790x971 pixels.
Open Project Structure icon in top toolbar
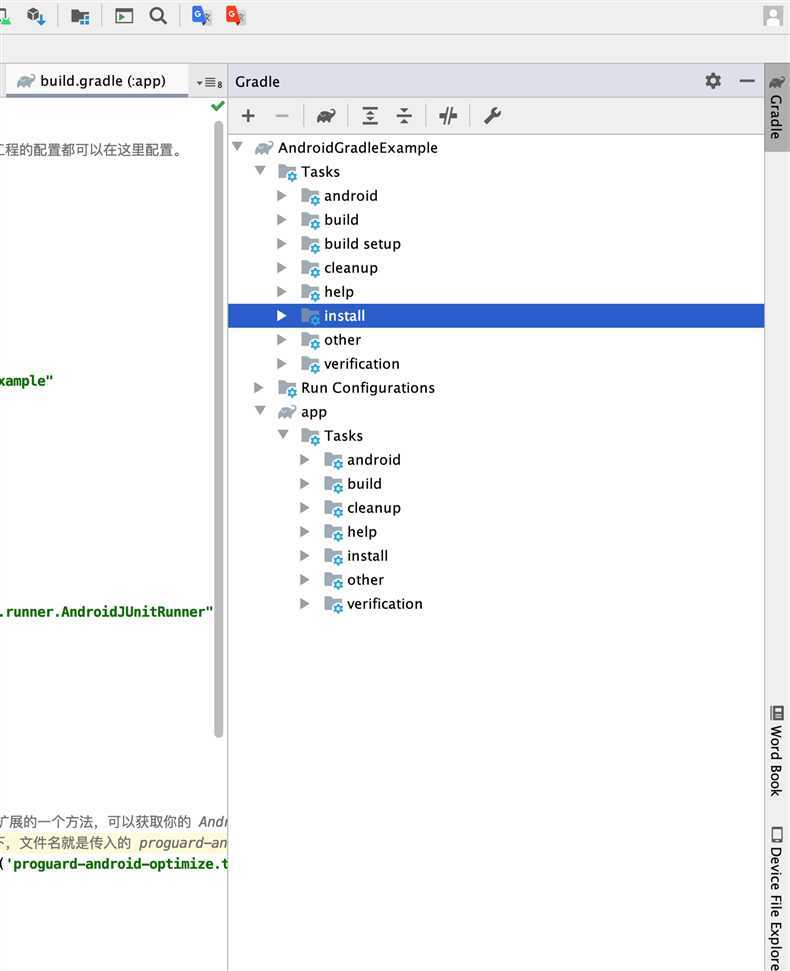pyautogui.click(x=80, y=16)
